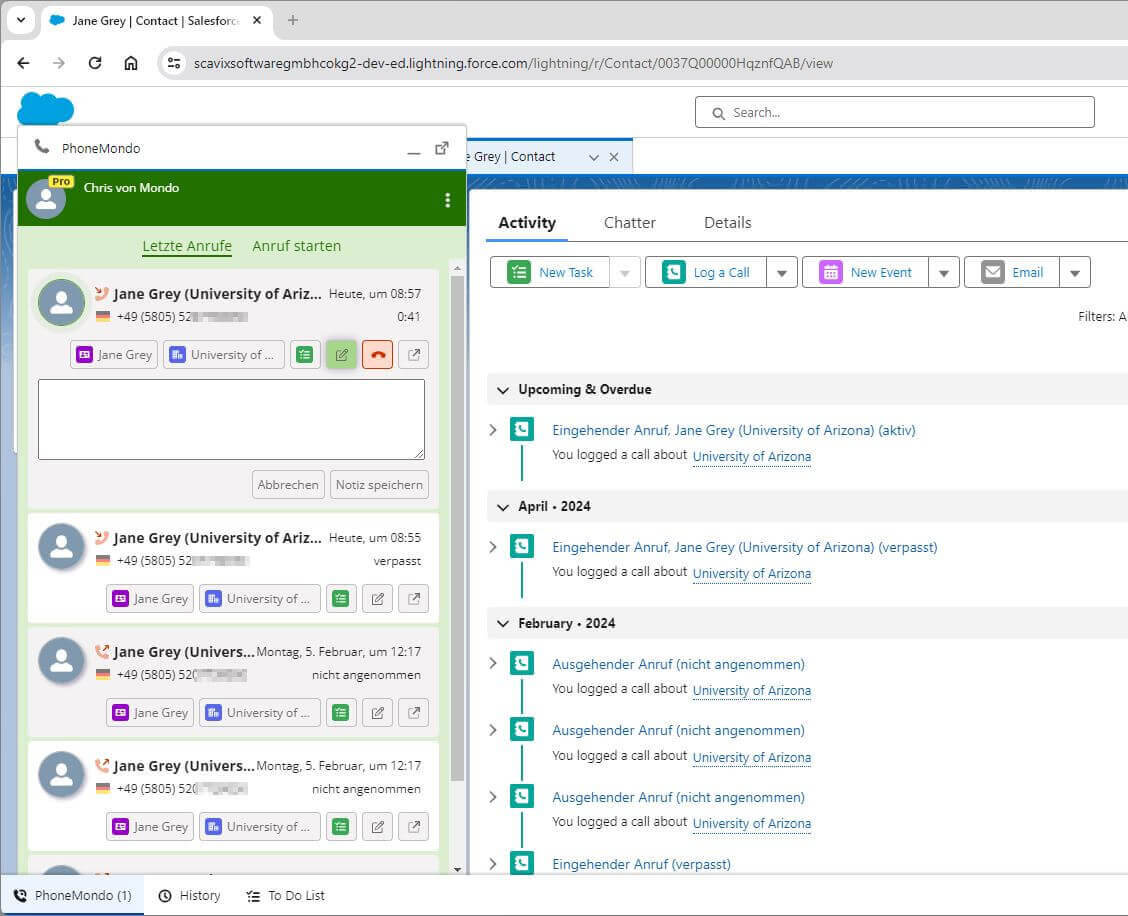
Task: Click the Abbrechen button
Action: pyautogui.click(x=288, y=484)
